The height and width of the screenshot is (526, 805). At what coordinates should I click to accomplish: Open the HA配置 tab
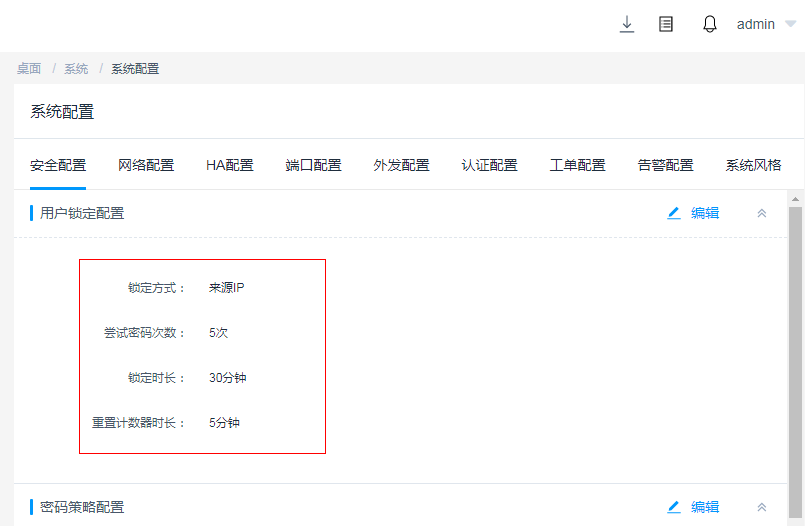click(229, 165)
